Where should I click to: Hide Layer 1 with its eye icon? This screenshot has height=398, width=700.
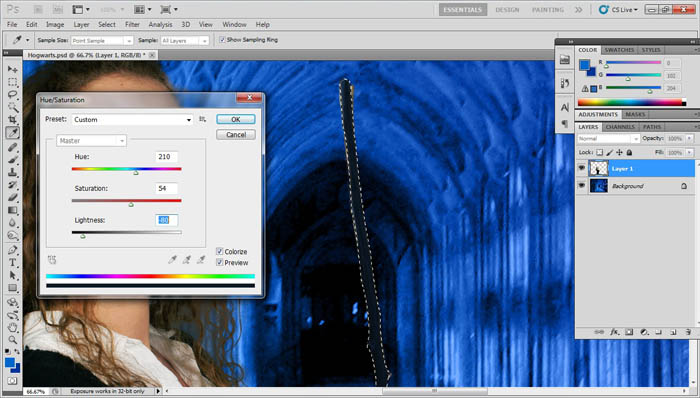tap(582, 168)
